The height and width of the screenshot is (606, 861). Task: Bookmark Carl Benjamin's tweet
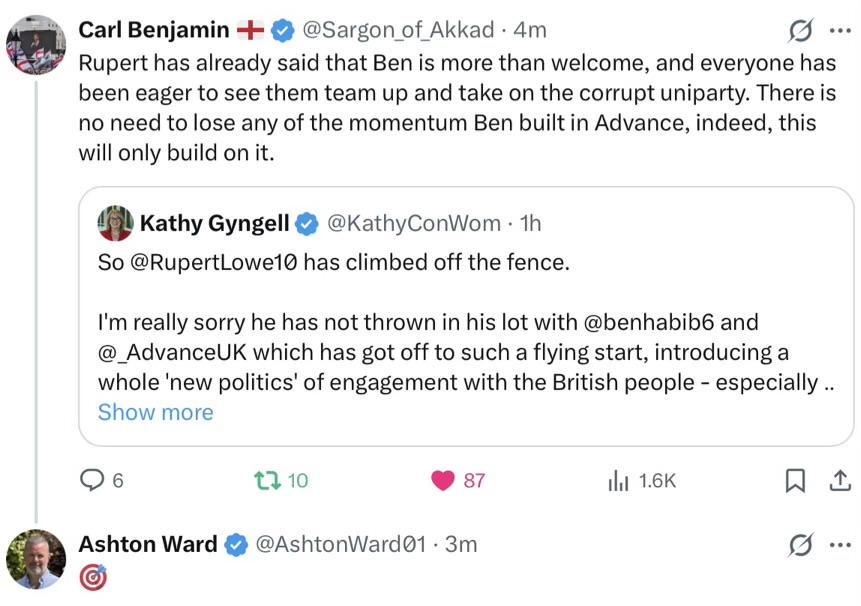[x=795, y=481]
